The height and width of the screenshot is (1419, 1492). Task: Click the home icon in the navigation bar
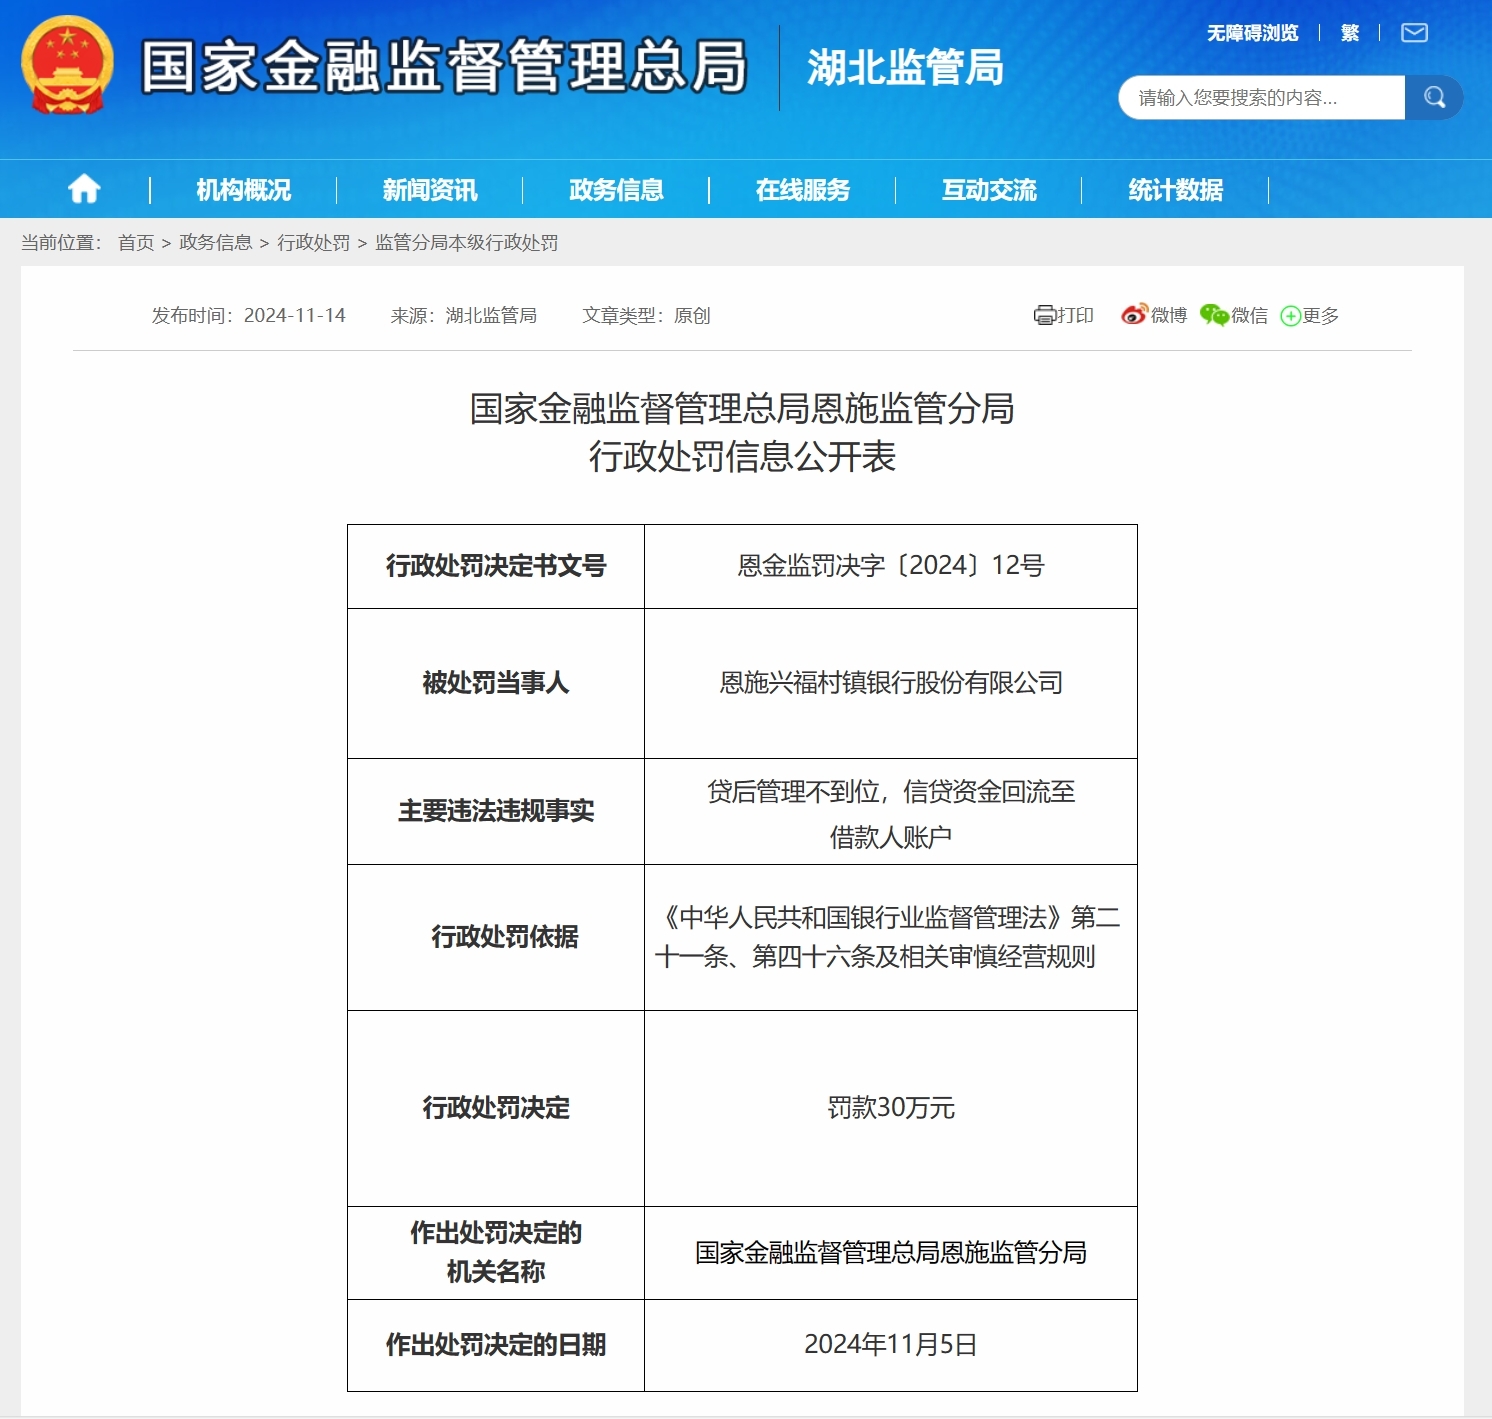click(83, 189)
